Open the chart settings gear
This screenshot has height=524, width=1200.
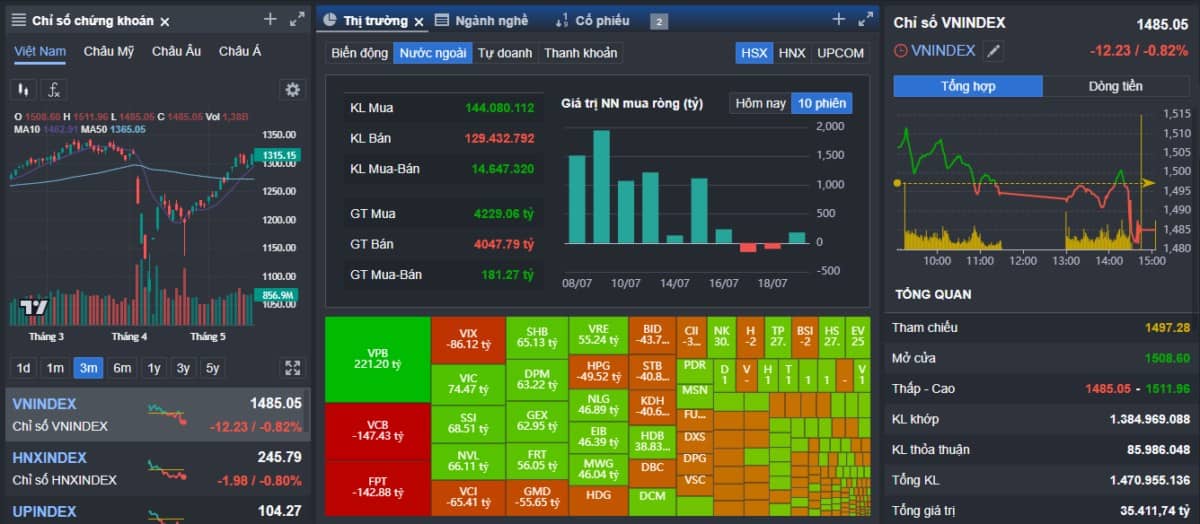click(292, 90)
